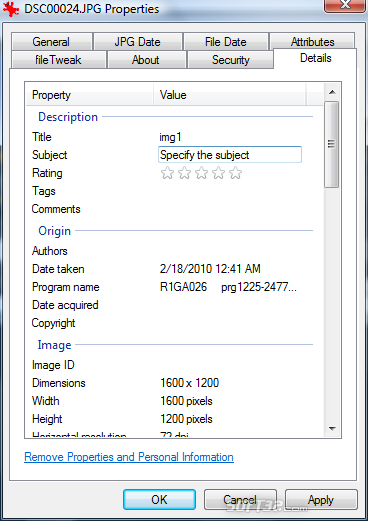Select the Dimensions label
Viewport: 368px width, 521px height.
coord(59,383)
